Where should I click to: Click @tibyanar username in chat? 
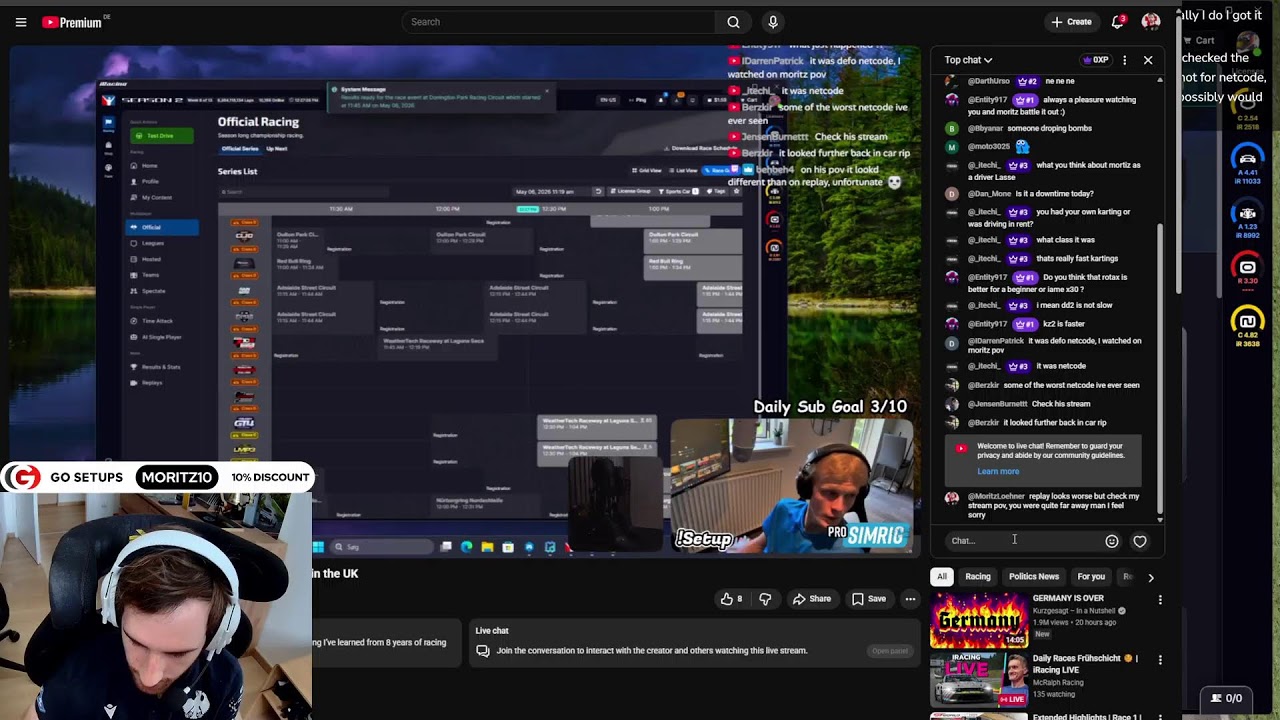tap(985, 128)
